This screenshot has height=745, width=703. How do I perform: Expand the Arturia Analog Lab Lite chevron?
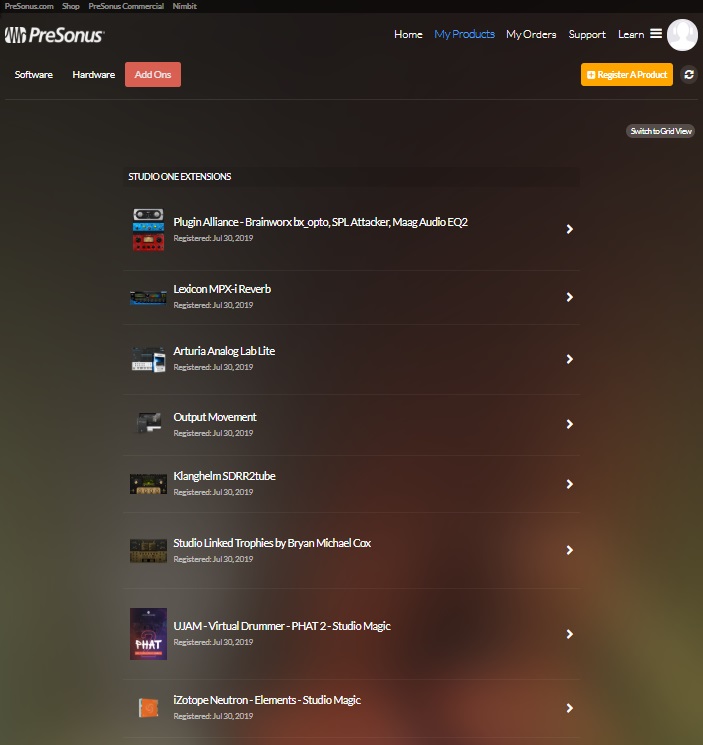click(x=569, y=359)
